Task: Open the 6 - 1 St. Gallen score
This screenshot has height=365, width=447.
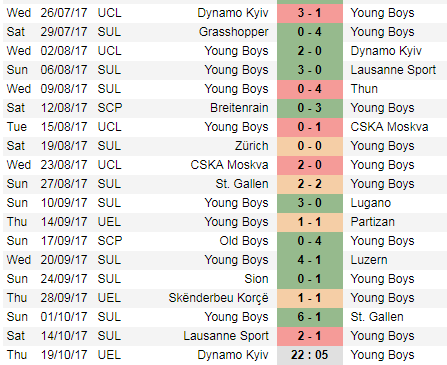Action: tap(309, 317)
